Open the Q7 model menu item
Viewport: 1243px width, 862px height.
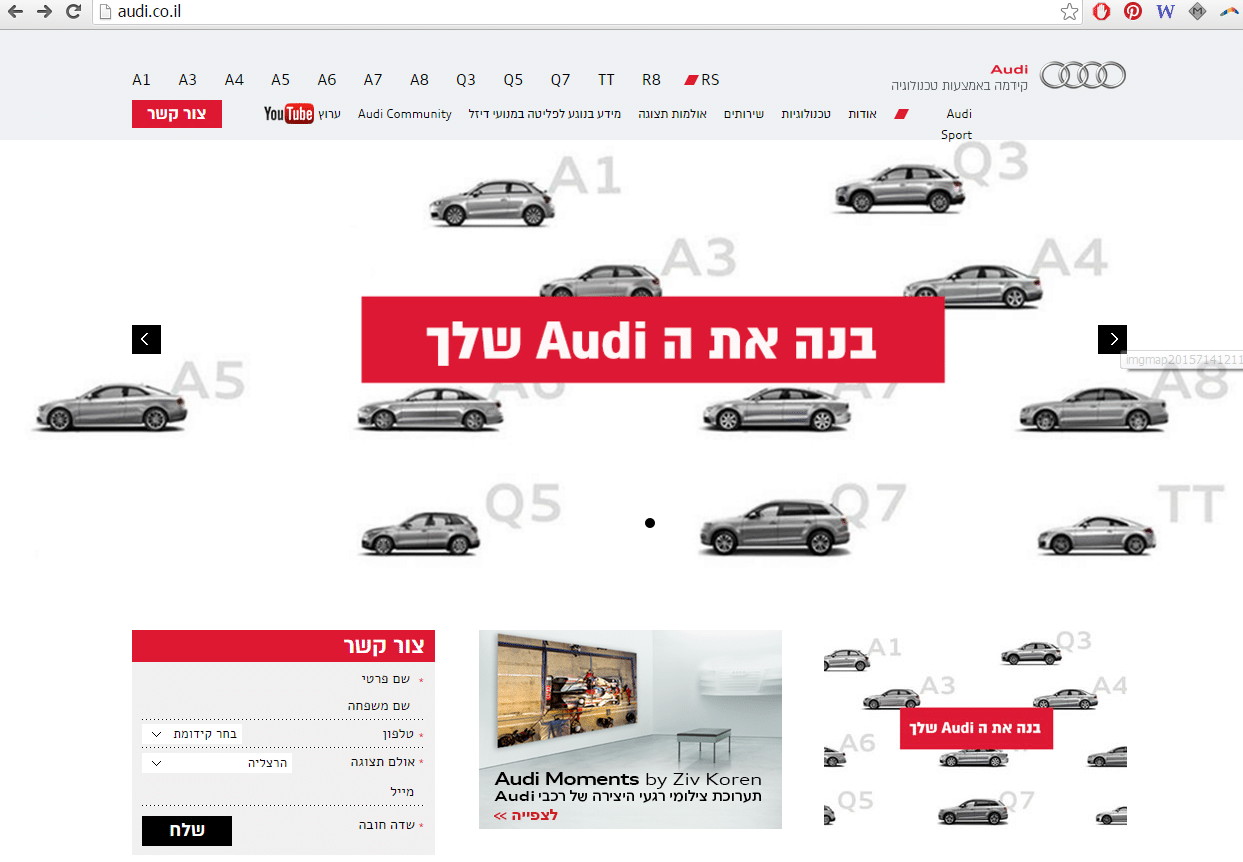pos(560,80)
